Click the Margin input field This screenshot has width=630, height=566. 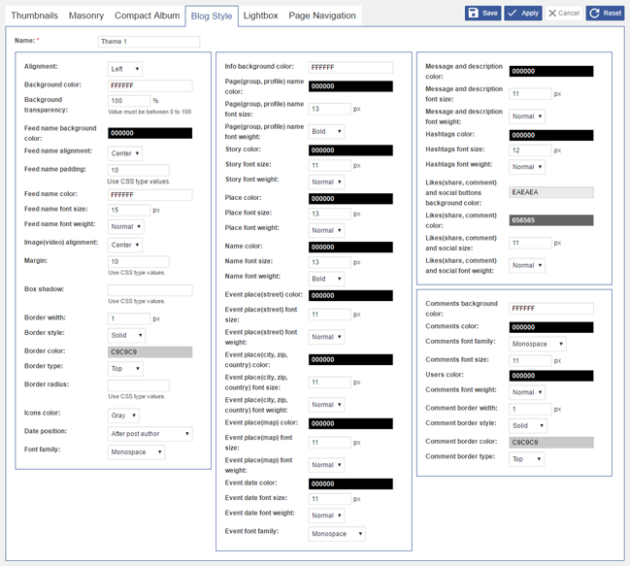pyautogui.click(x=138, y=262)
